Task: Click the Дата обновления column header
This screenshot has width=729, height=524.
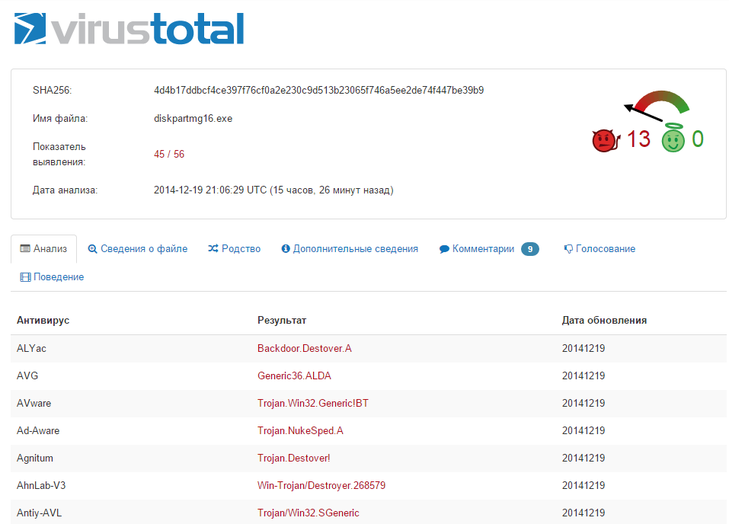Action: 604,320
